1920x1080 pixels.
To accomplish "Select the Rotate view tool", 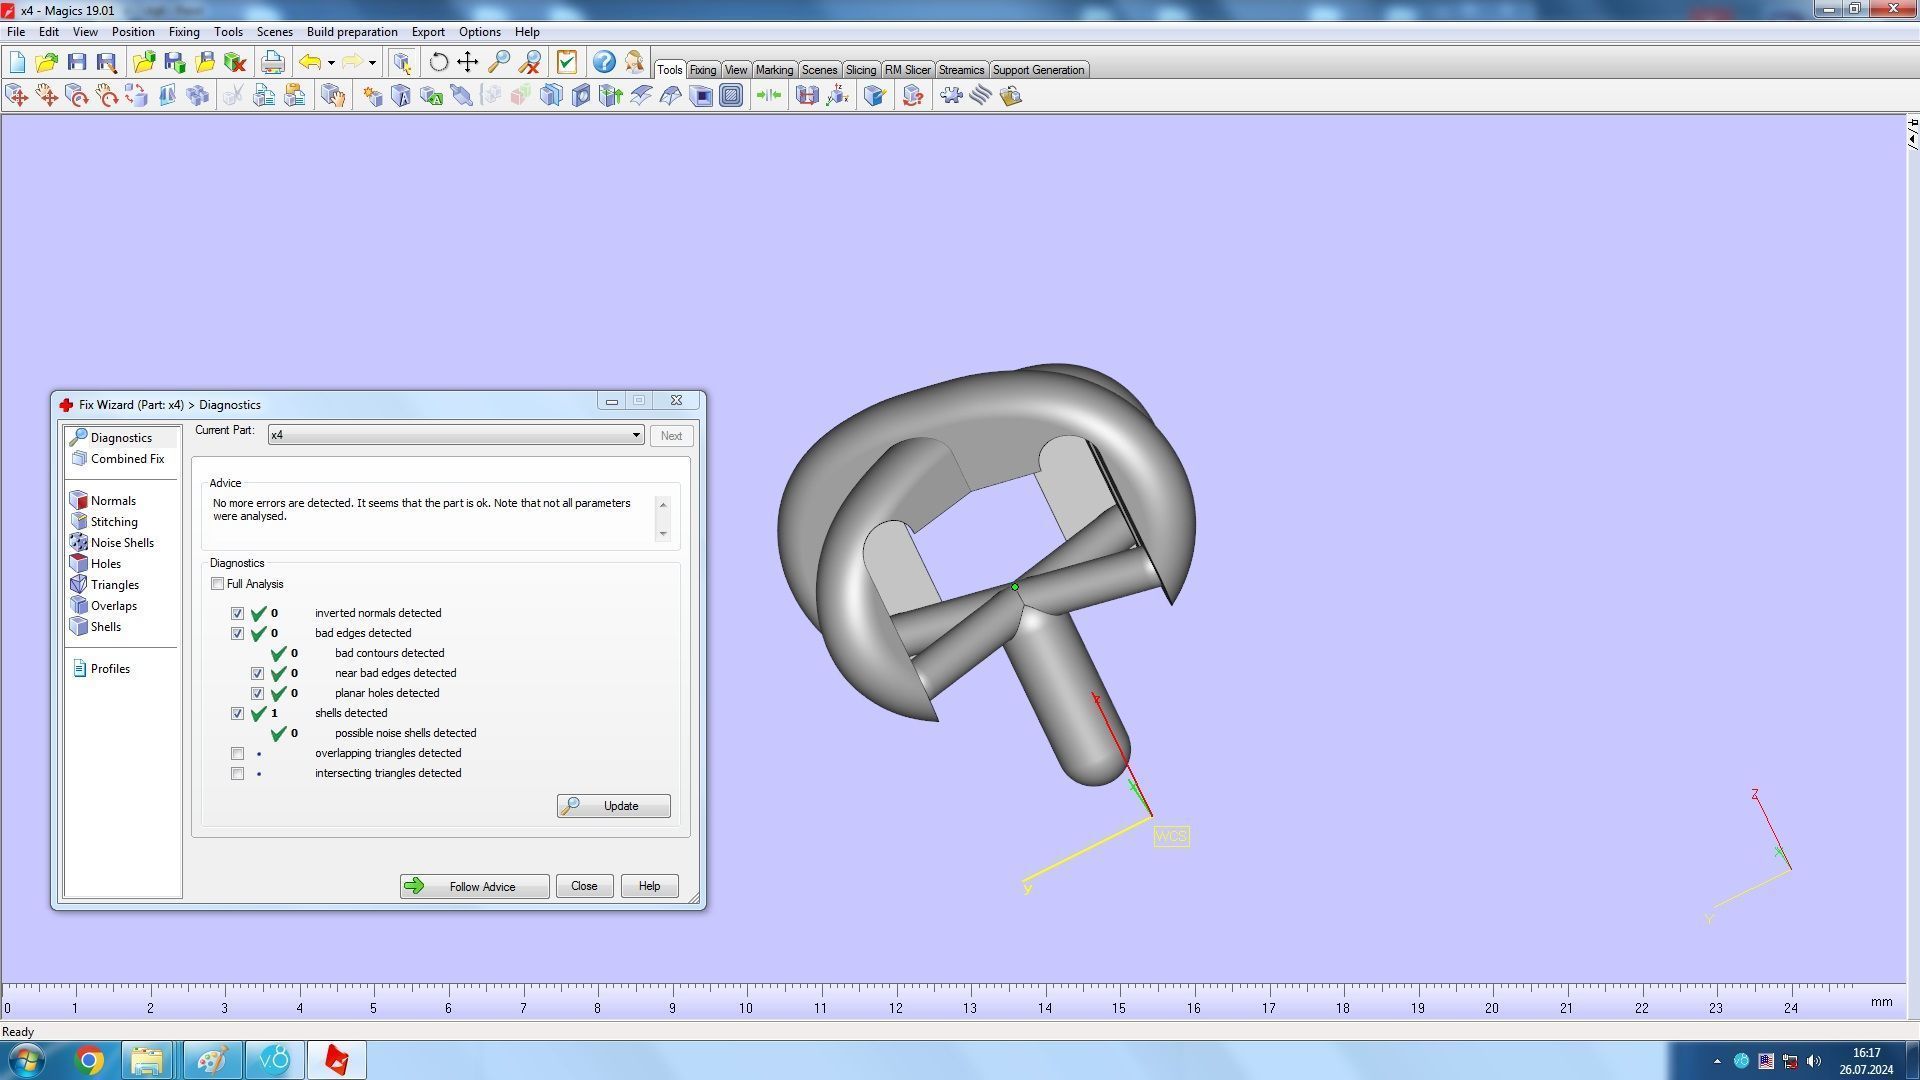I will click(438, 63).
